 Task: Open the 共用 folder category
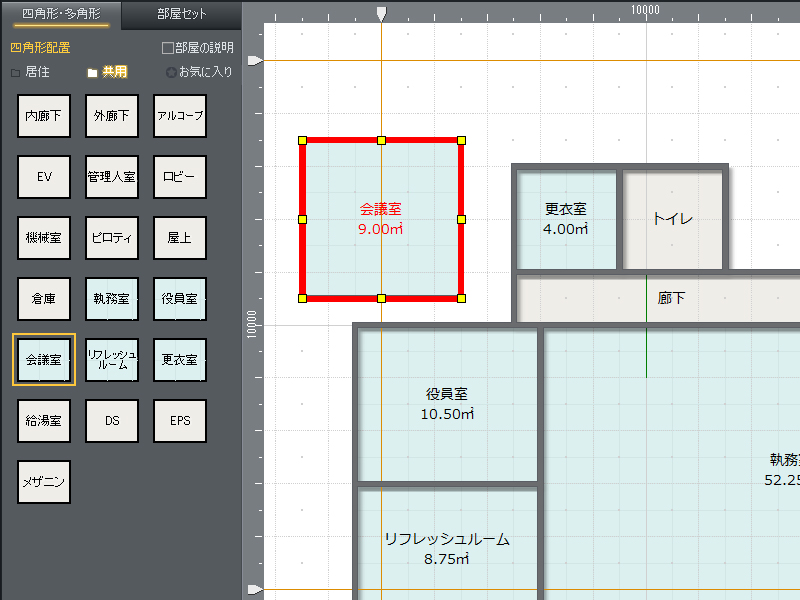point(107,72)
